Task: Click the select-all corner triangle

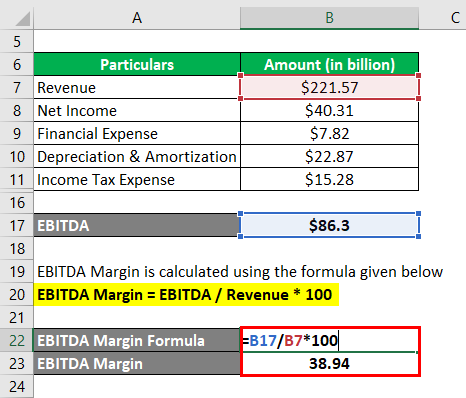Action: coord(23,19)
